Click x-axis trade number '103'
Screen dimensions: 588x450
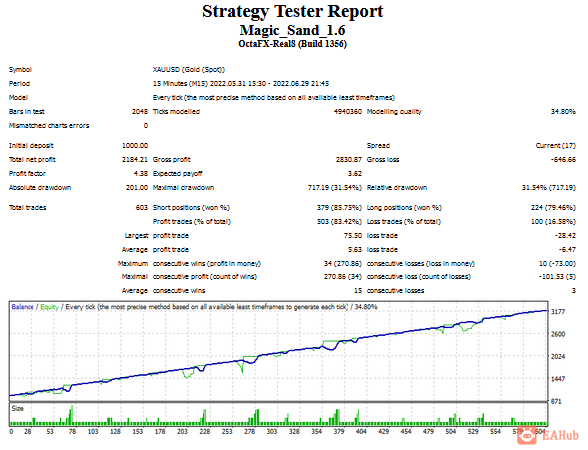[93, 432]
